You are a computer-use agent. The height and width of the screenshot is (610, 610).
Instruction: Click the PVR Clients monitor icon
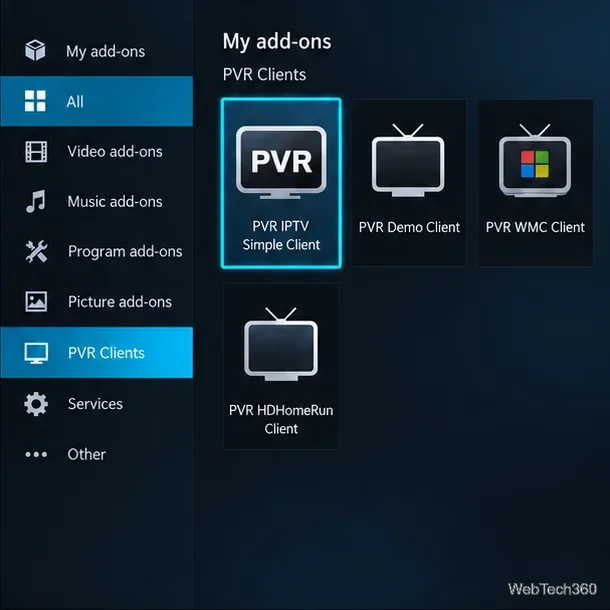pos(36,353)
